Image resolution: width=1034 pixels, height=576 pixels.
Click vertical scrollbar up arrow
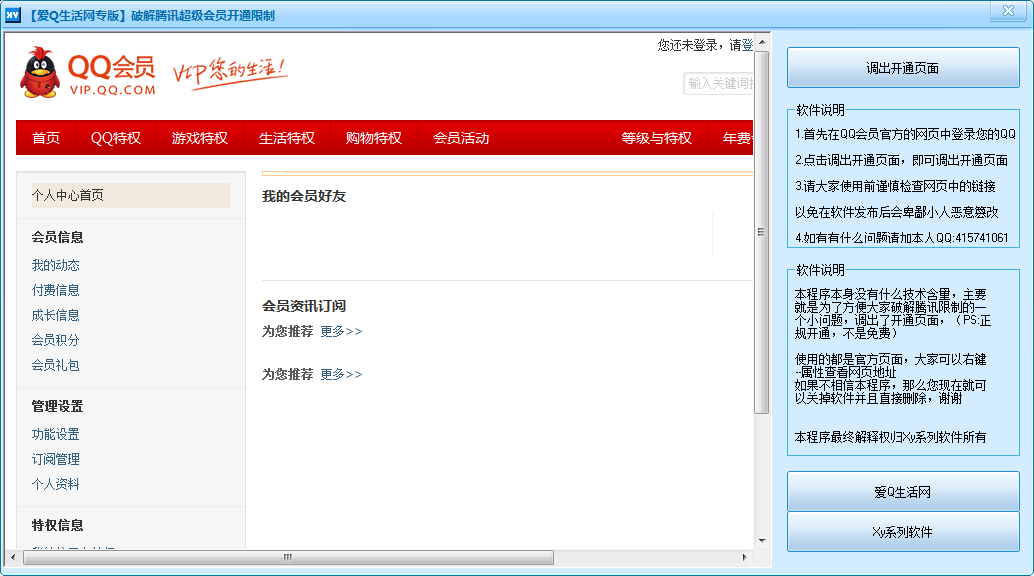point(762,42)
